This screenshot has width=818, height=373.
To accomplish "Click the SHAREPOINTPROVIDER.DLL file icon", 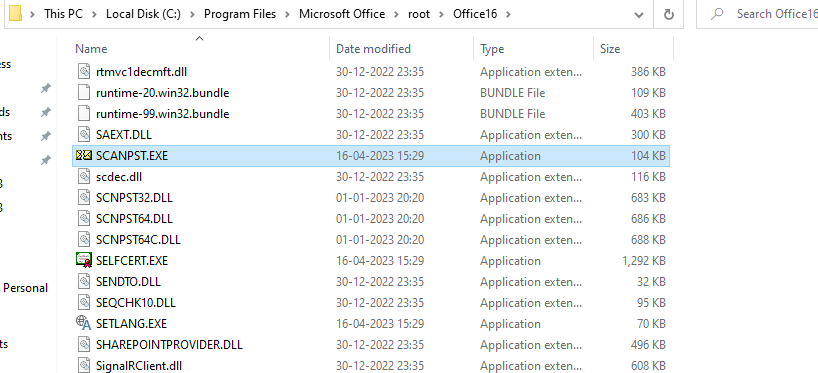I will (84, 344).
